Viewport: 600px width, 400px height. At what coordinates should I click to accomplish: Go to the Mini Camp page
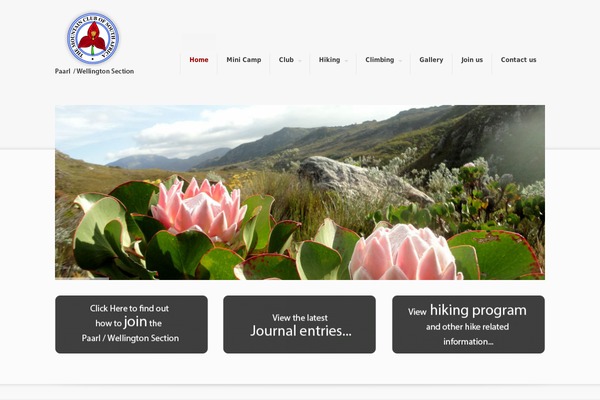tap(244, 60)
